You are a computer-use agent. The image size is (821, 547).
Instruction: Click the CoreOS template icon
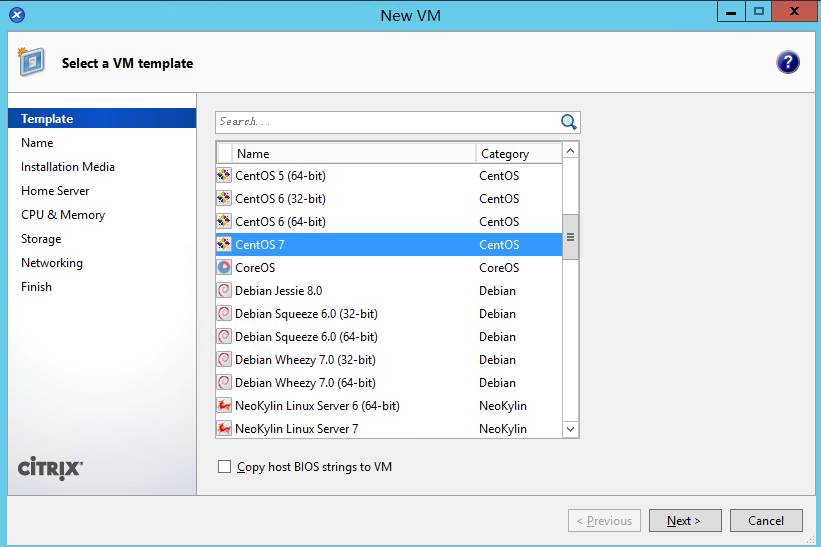[224, 267]
